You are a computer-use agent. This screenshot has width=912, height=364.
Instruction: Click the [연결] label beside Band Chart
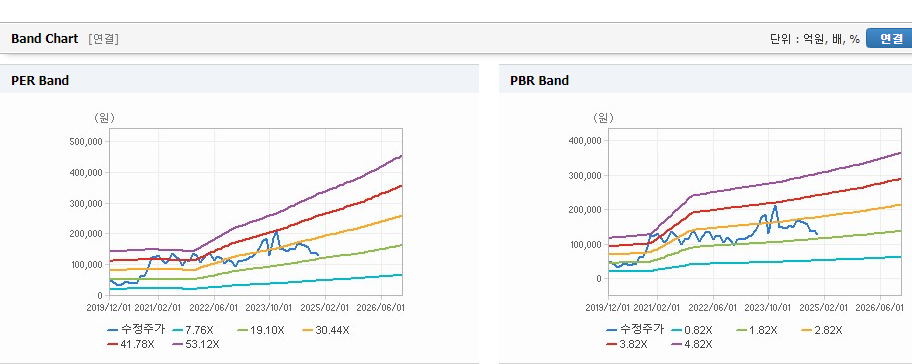tap(104, 39)
